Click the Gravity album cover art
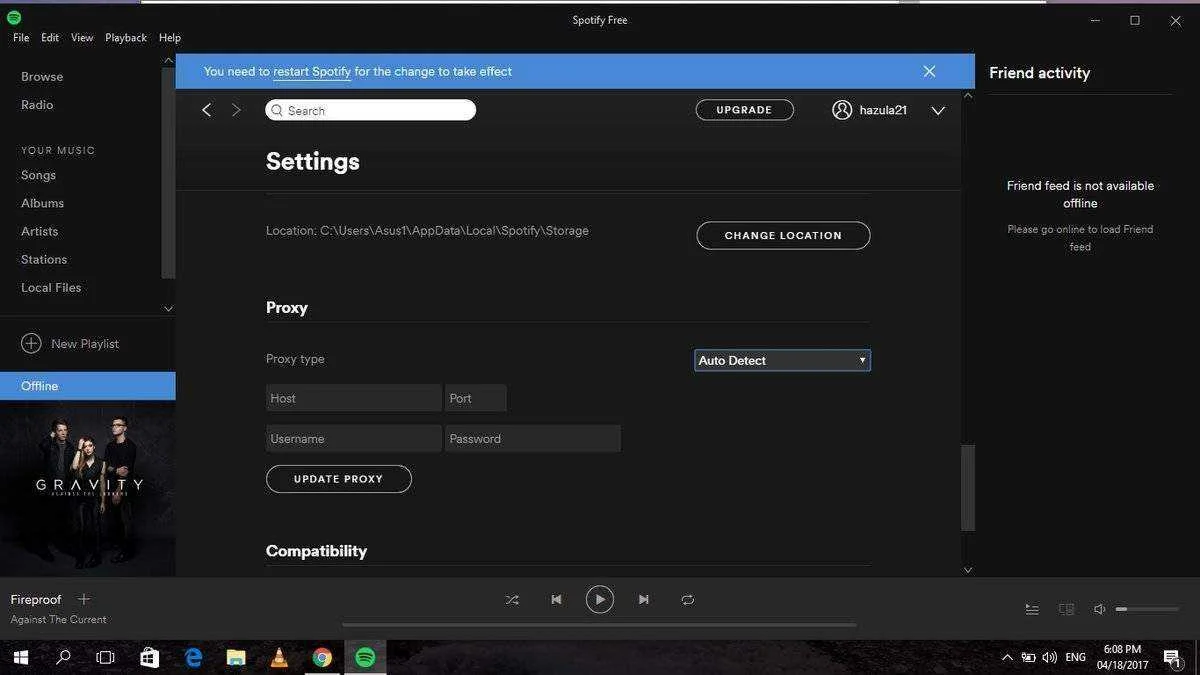 point(88,488)
